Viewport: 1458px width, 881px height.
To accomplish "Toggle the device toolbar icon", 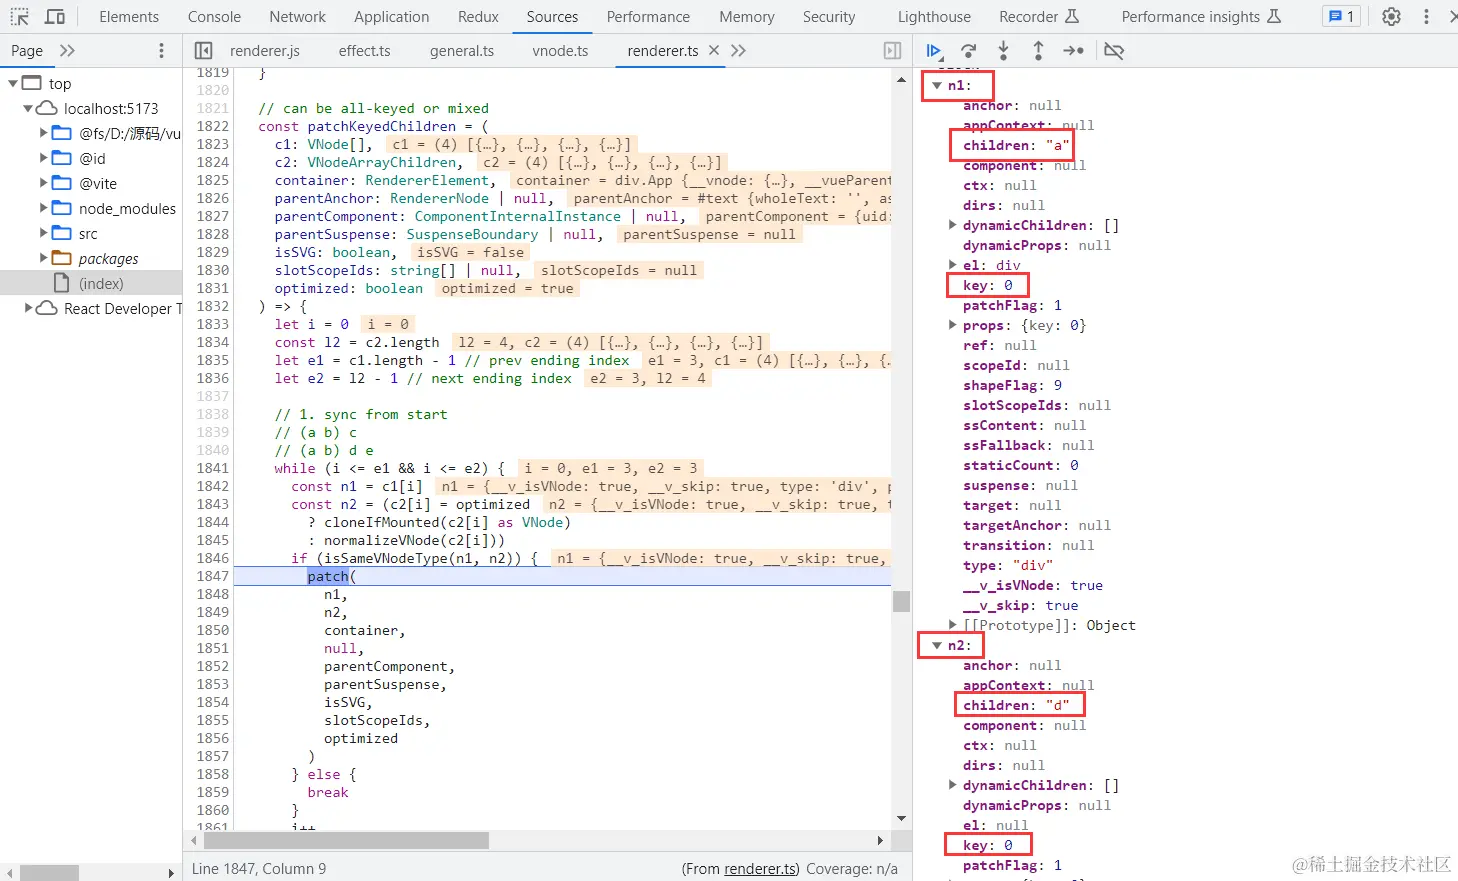I will [x=55, y=17].
